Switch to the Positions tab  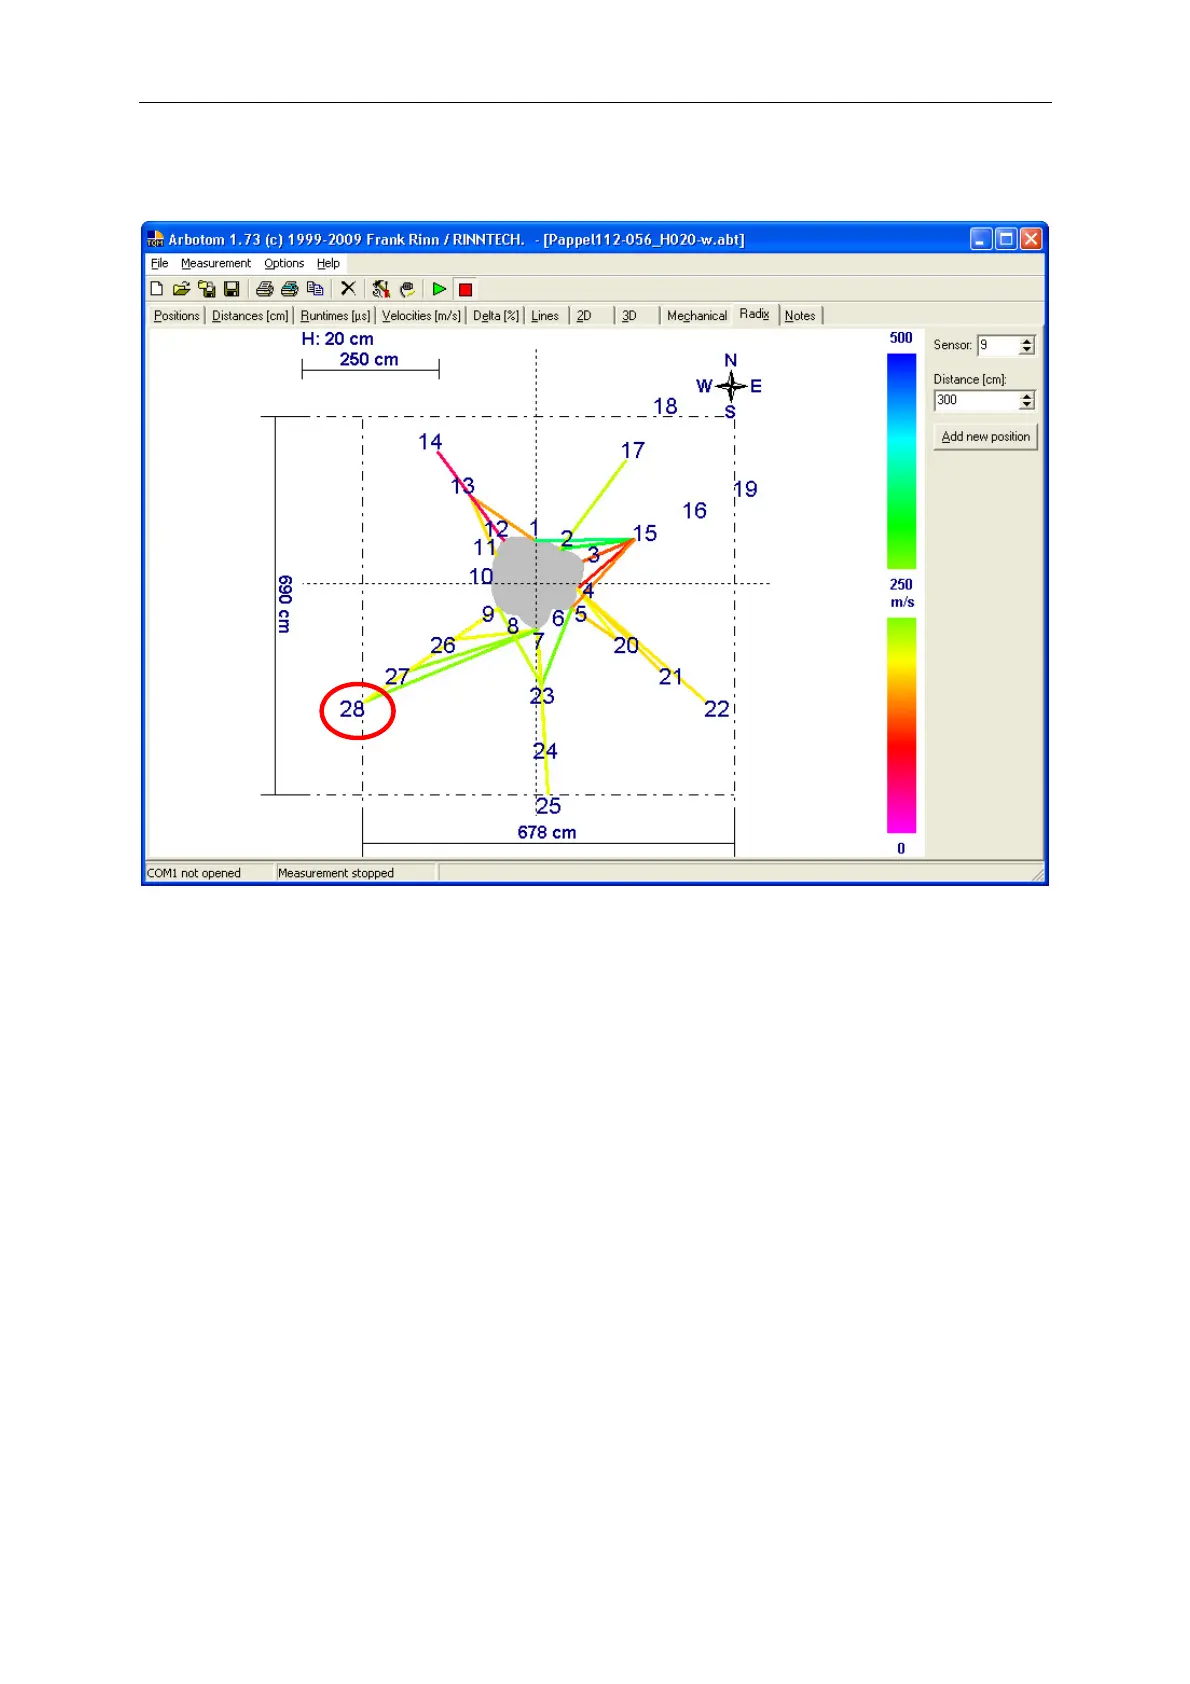(x=177, y=316)
